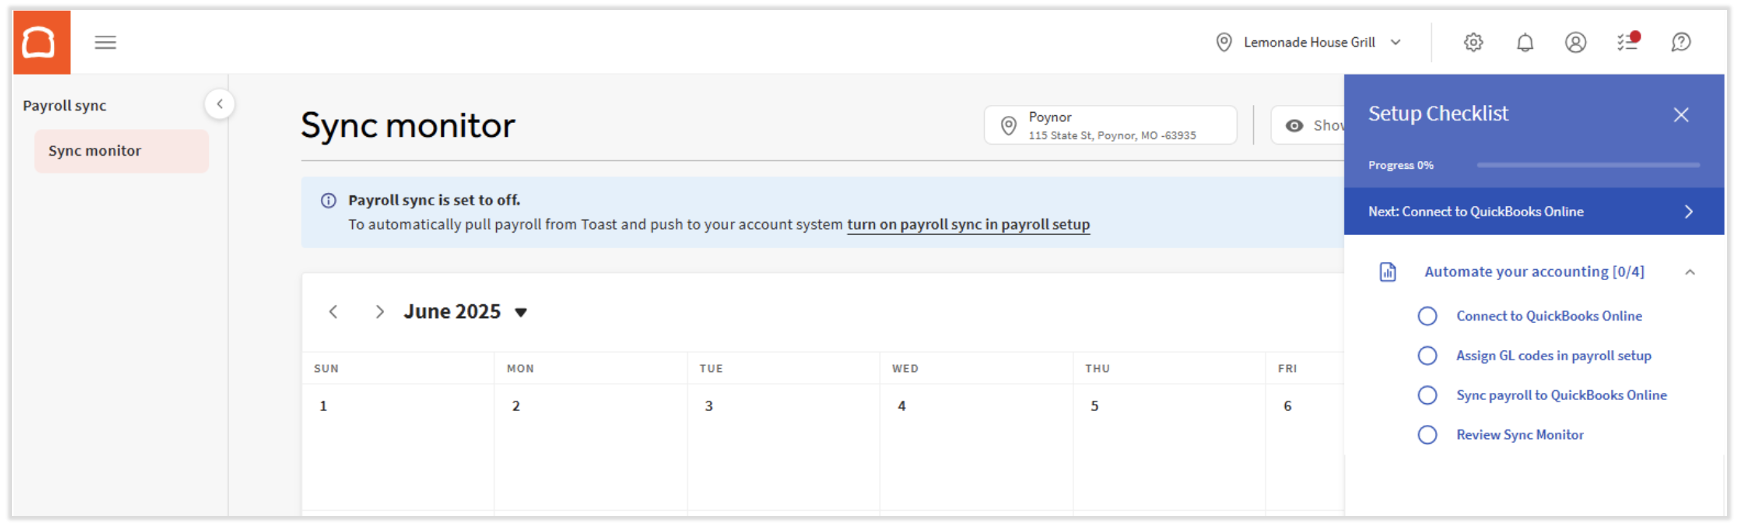Mark Sync payroll to QuickBooks circle

point(1427,396)
